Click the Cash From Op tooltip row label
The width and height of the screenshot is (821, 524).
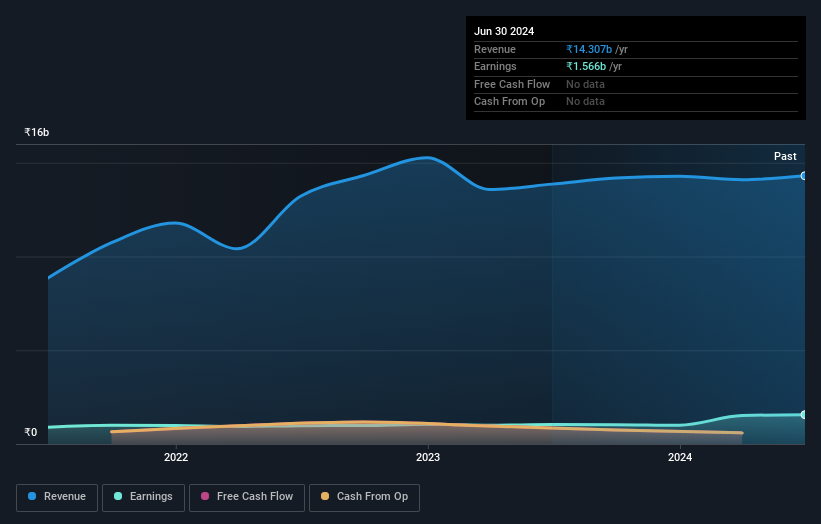[x=509, y=102]
